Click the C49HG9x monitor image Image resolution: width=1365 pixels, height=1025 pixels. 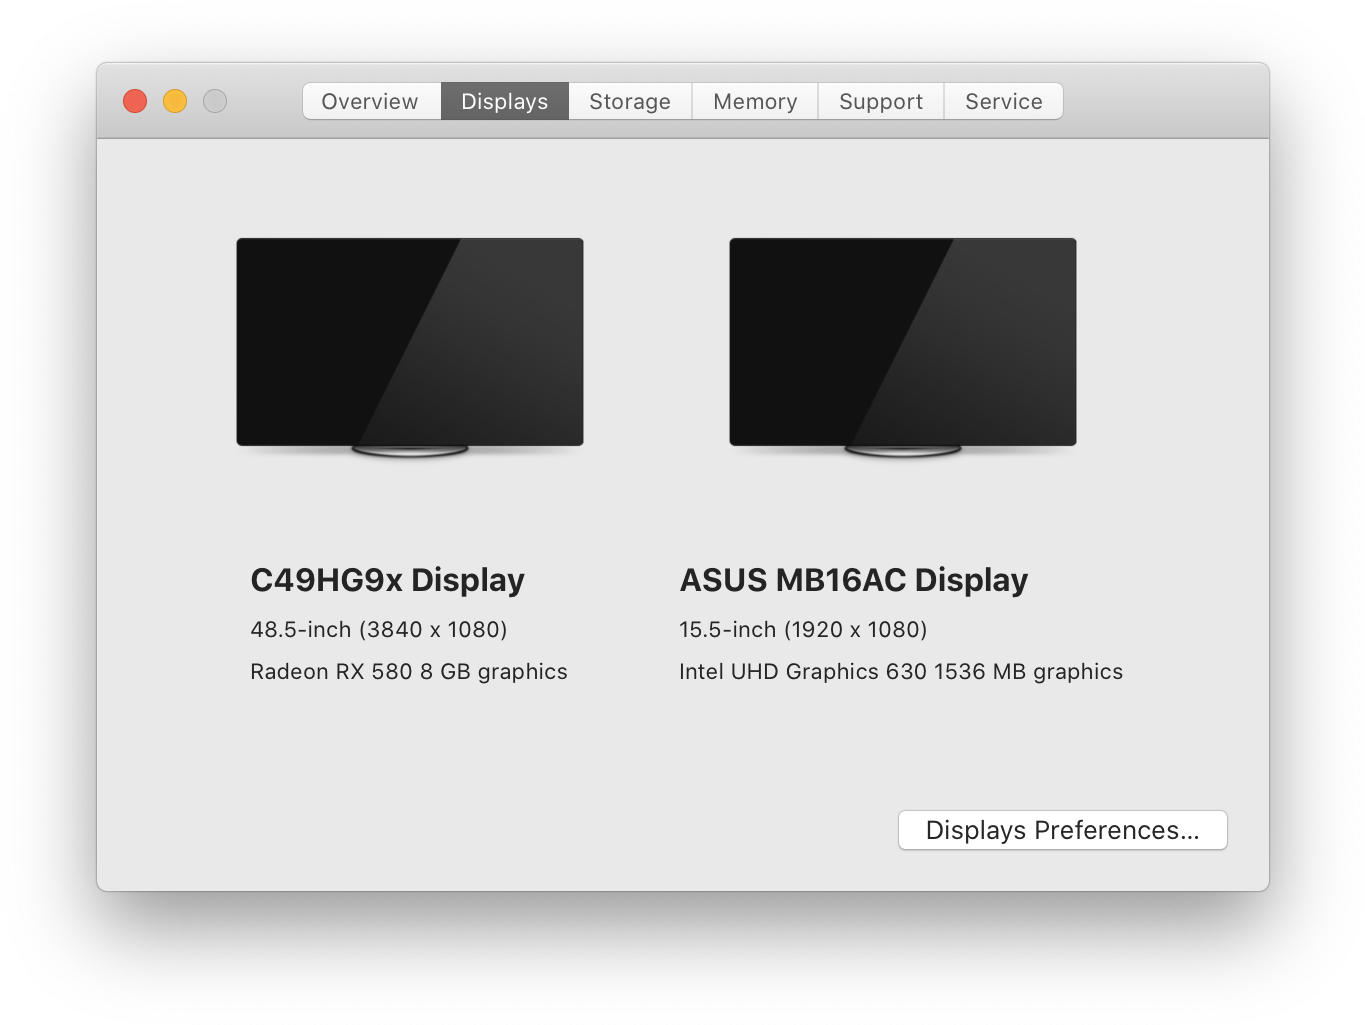(x=410, y=347)
